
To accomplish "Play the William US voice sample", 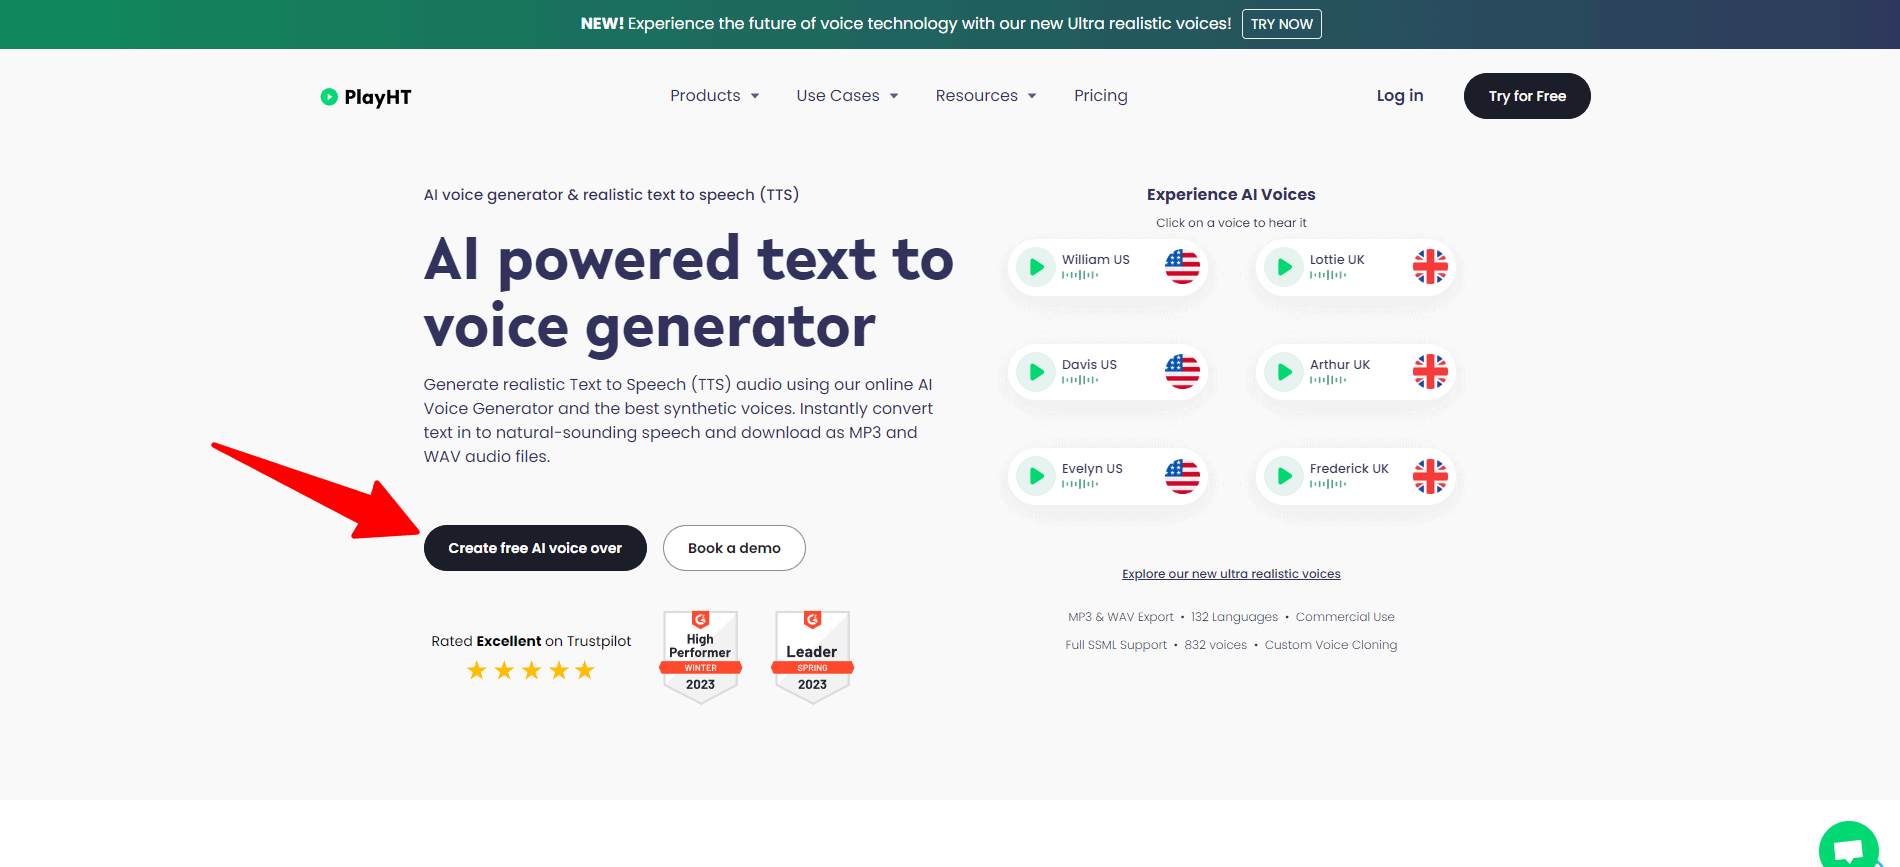I will pos(1036,267).
